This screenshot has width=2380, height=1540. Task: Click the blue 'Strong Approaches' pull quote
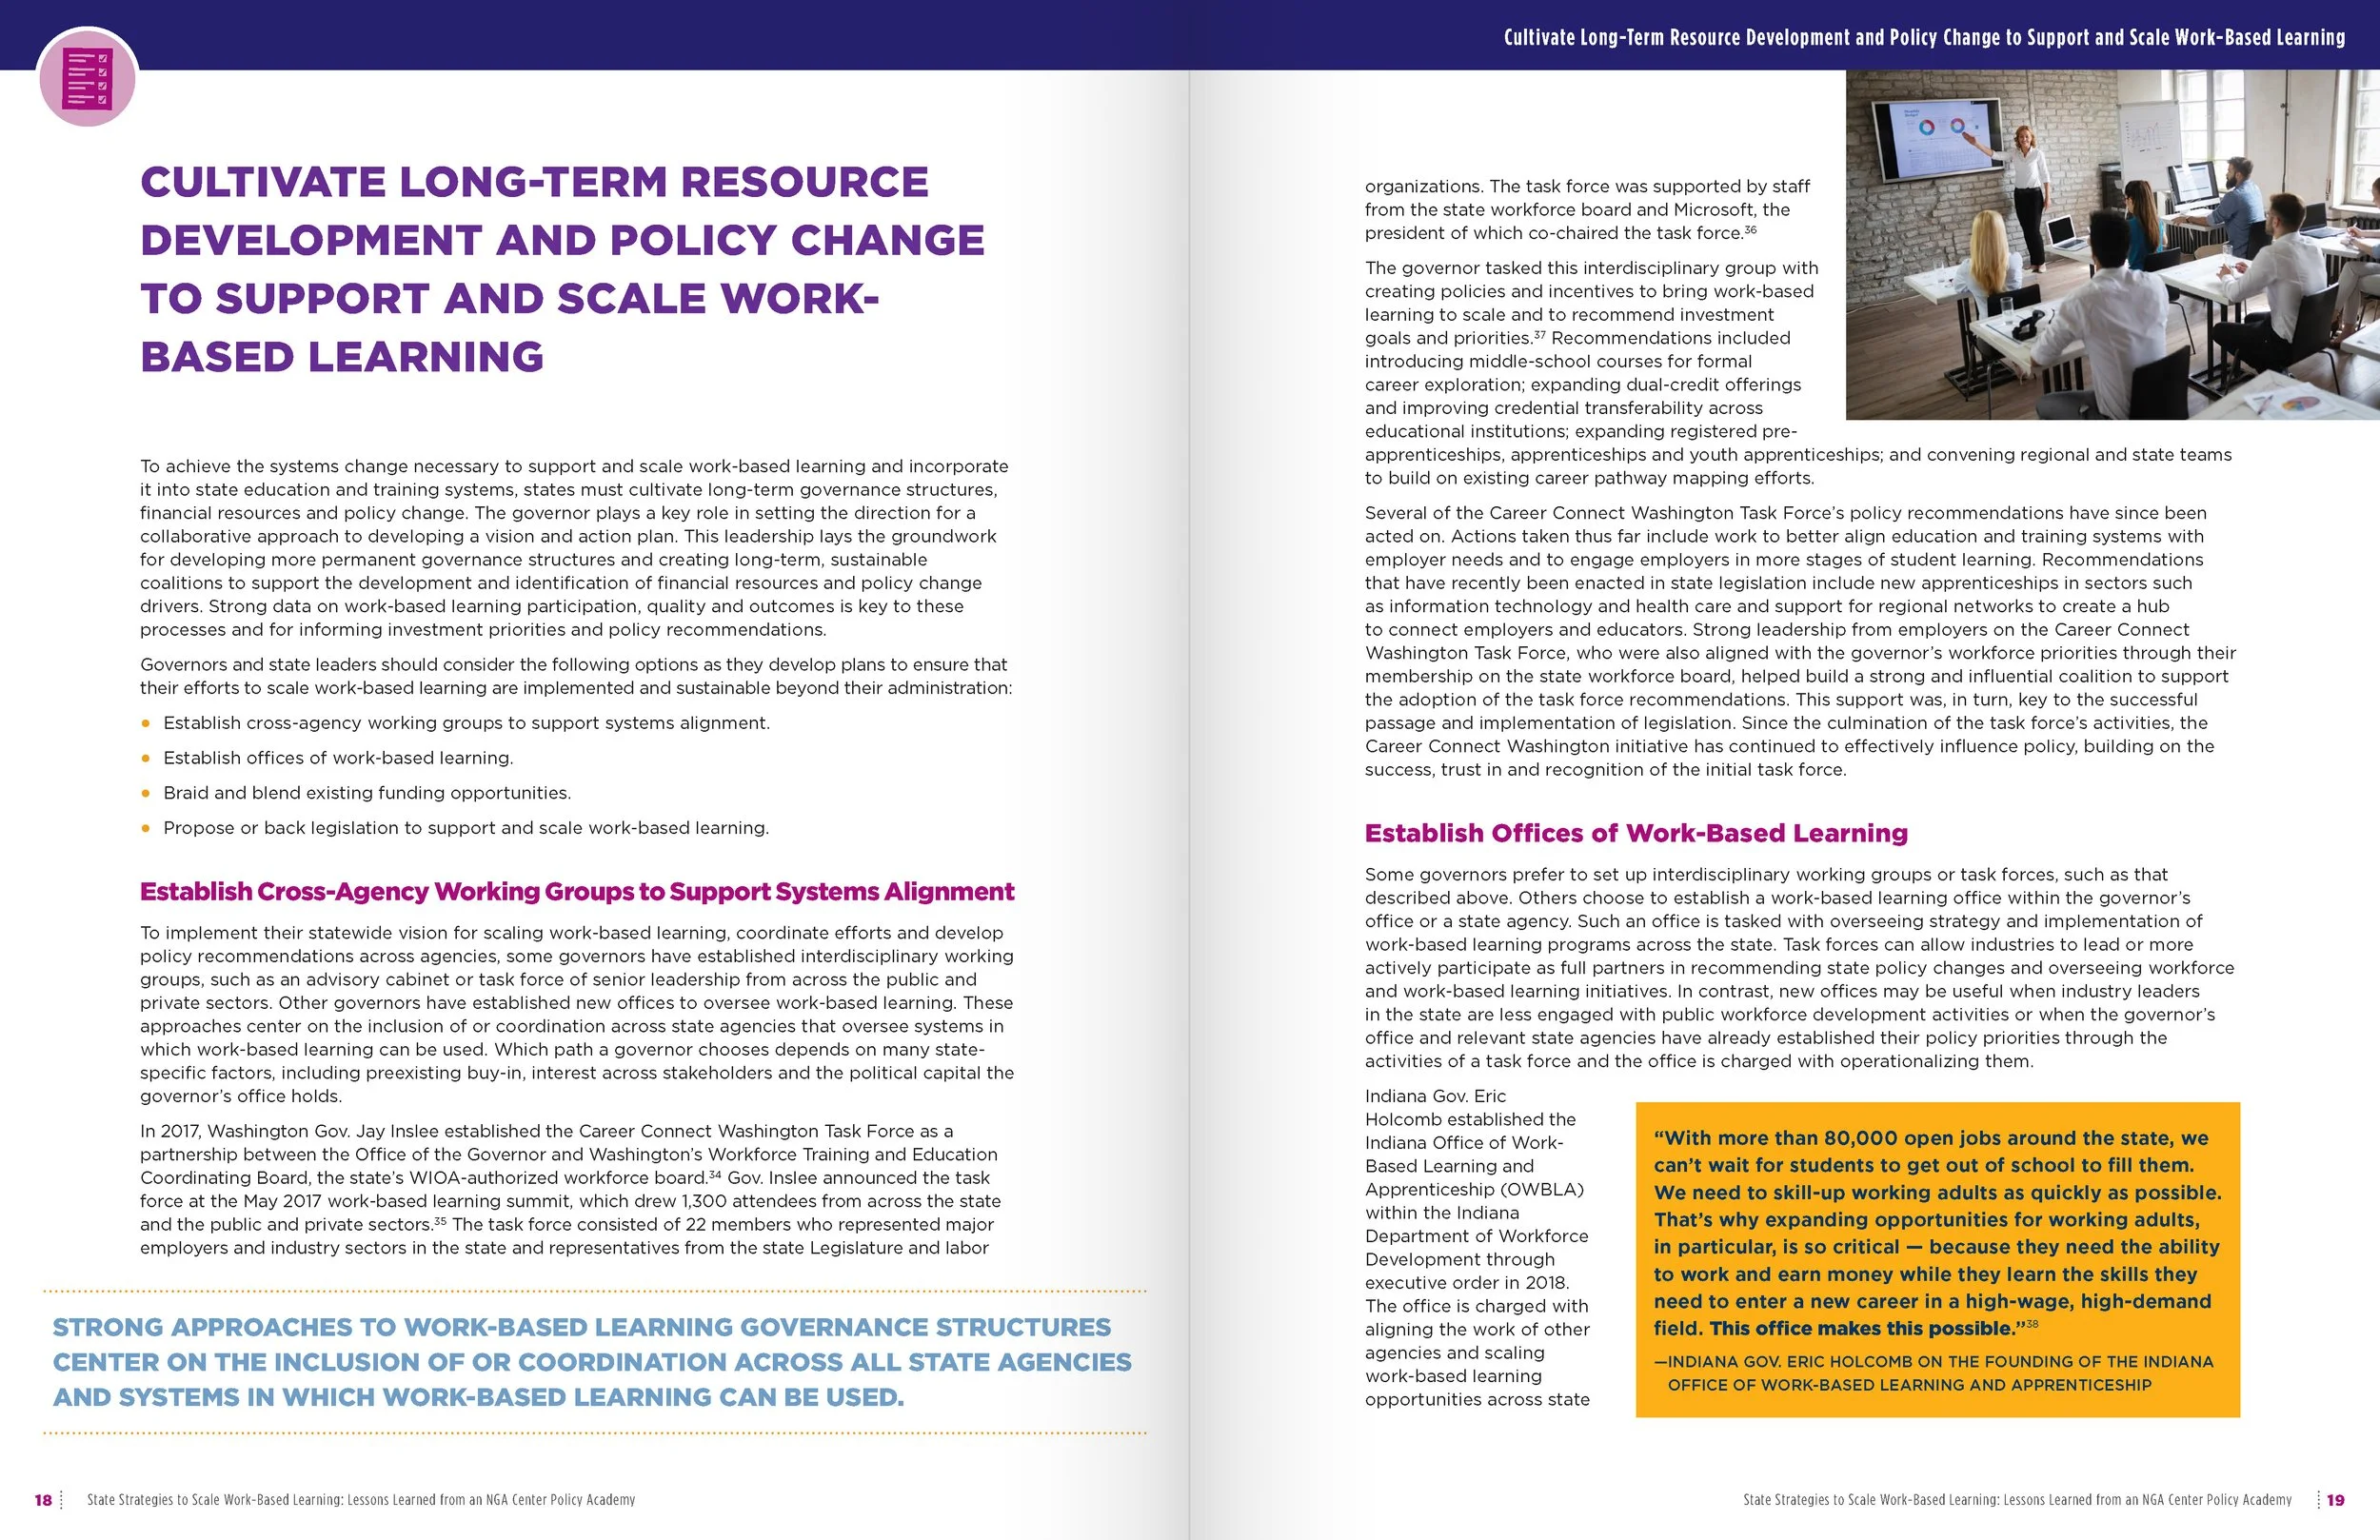(x=592, y=1362)
